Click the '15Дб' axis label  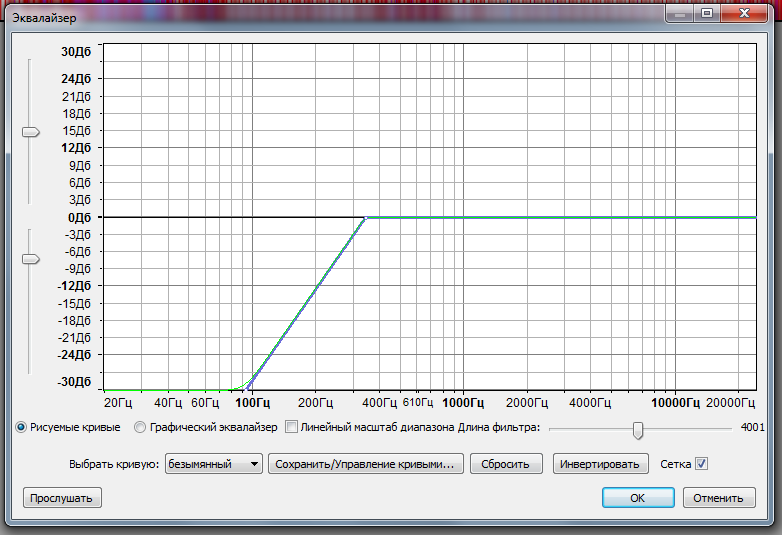tap(77, 131)
